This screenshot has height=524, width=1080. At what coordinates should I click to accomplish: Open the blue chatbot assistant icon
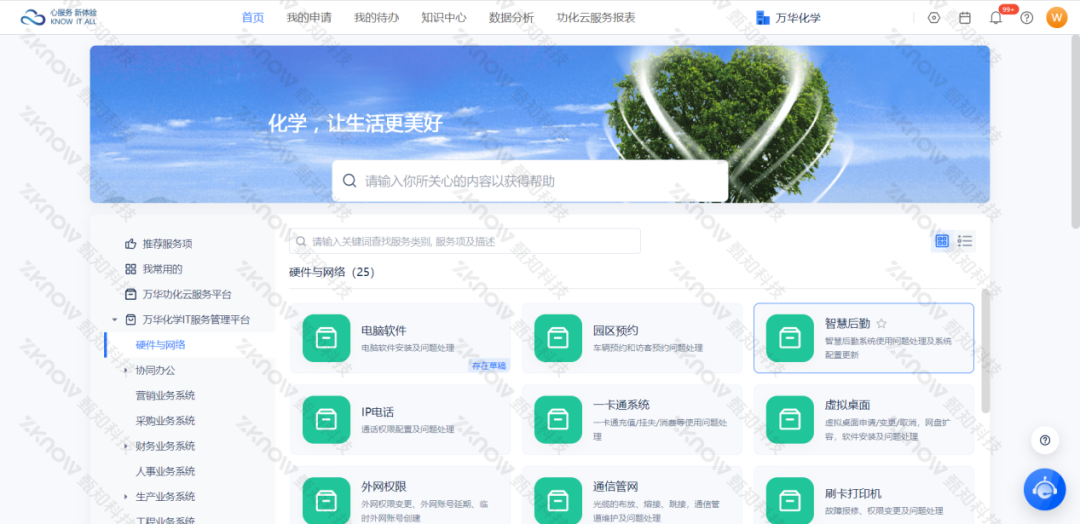click(1045, 489)
